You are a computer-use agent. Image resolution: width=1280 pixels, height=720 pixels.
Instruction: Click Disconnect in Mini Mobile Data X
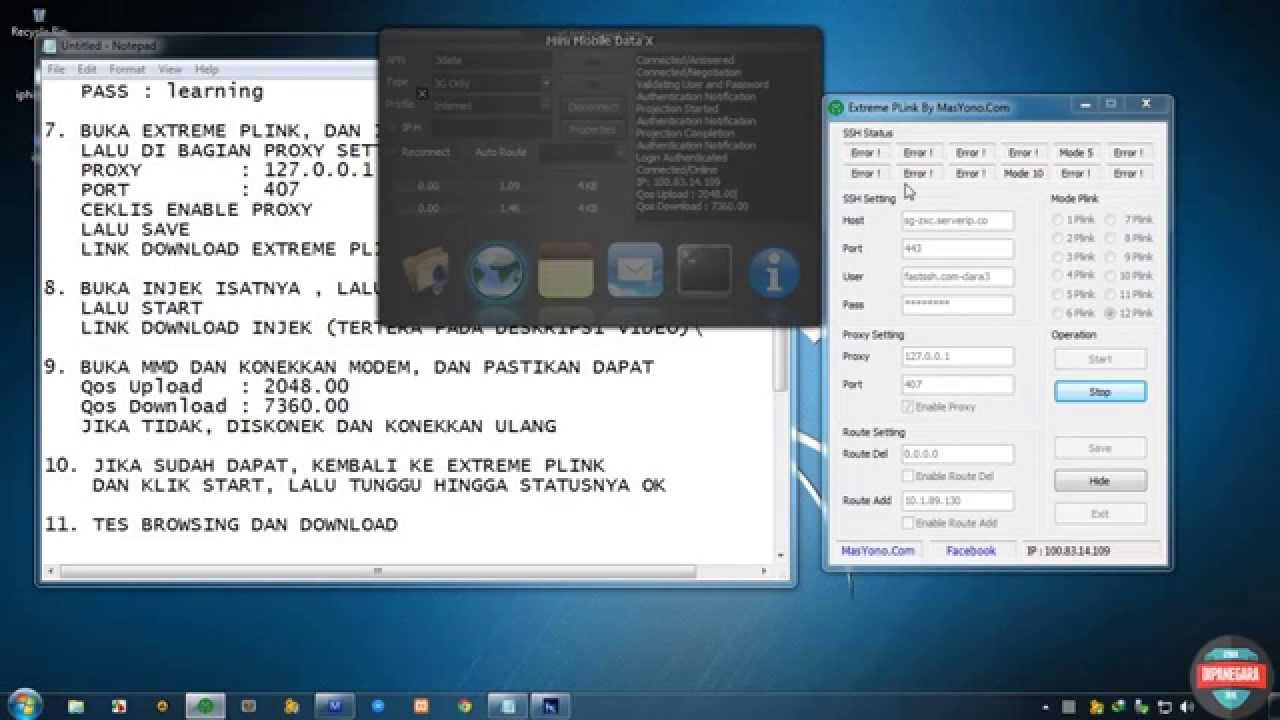[x=593, y=107]
